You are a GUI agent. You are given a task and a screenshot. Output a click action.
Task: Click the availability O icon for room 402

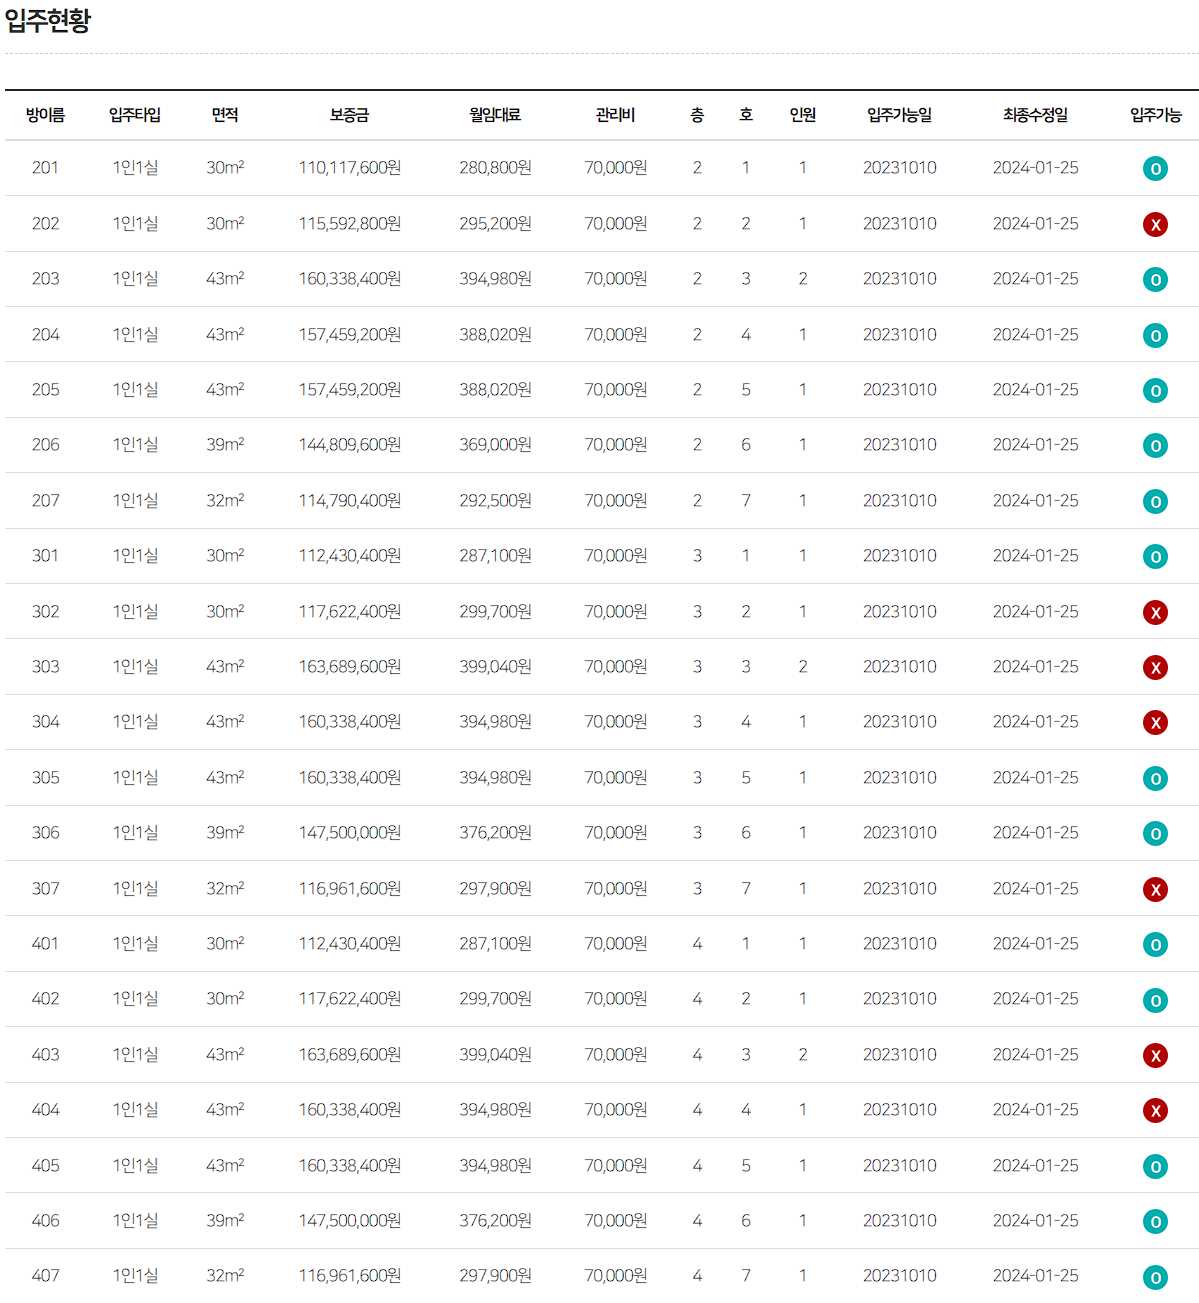(x=1155, y=1000)
